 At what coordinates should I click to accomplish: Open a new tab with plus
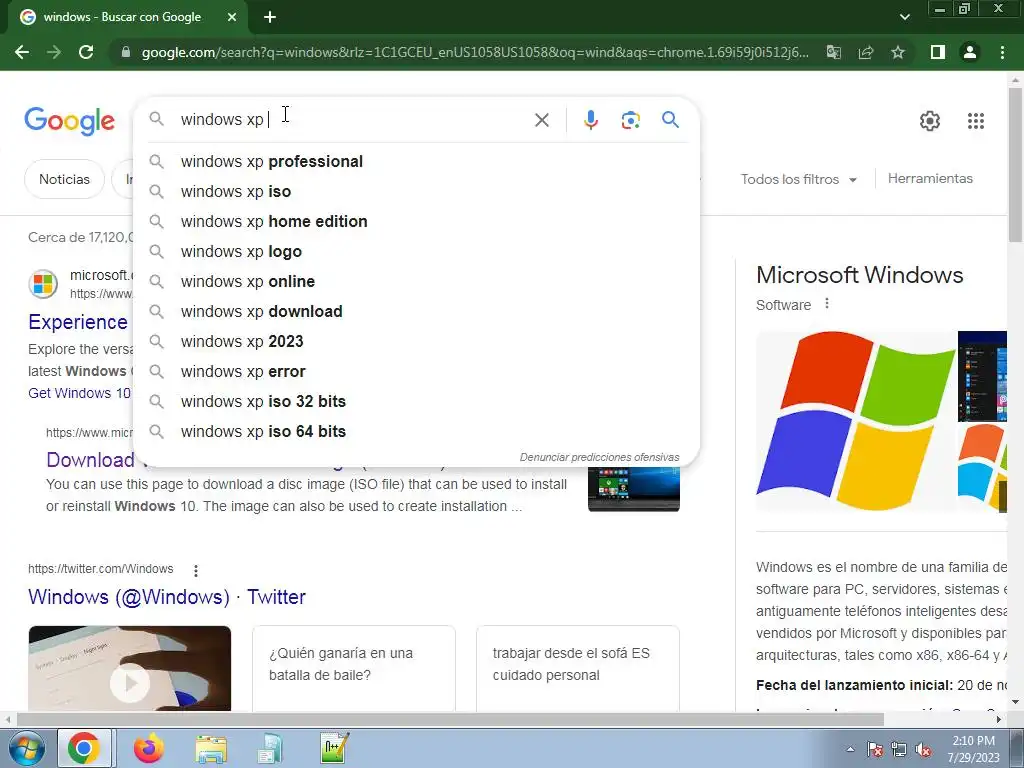tap(270, 17)
